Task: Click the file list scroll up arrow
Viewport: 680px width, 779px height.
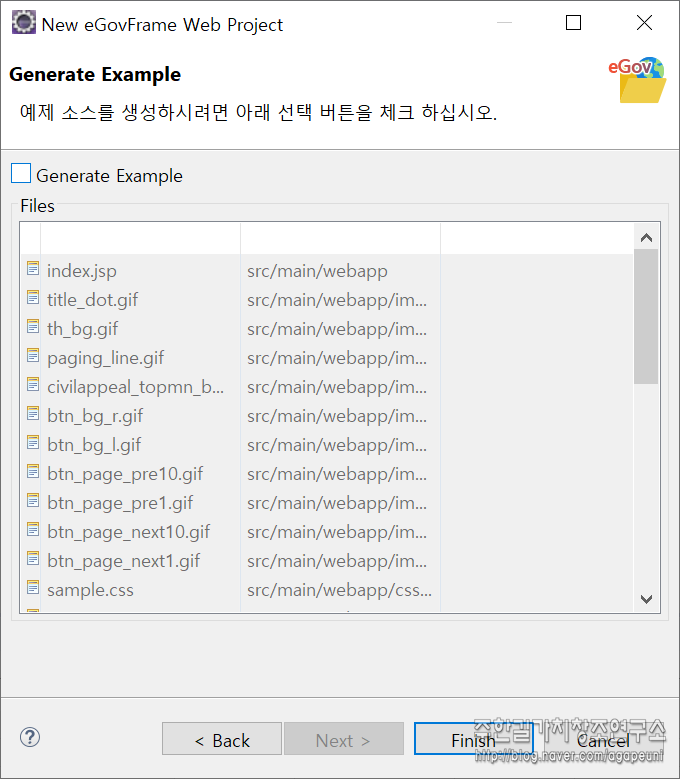Action: (646, 238)
